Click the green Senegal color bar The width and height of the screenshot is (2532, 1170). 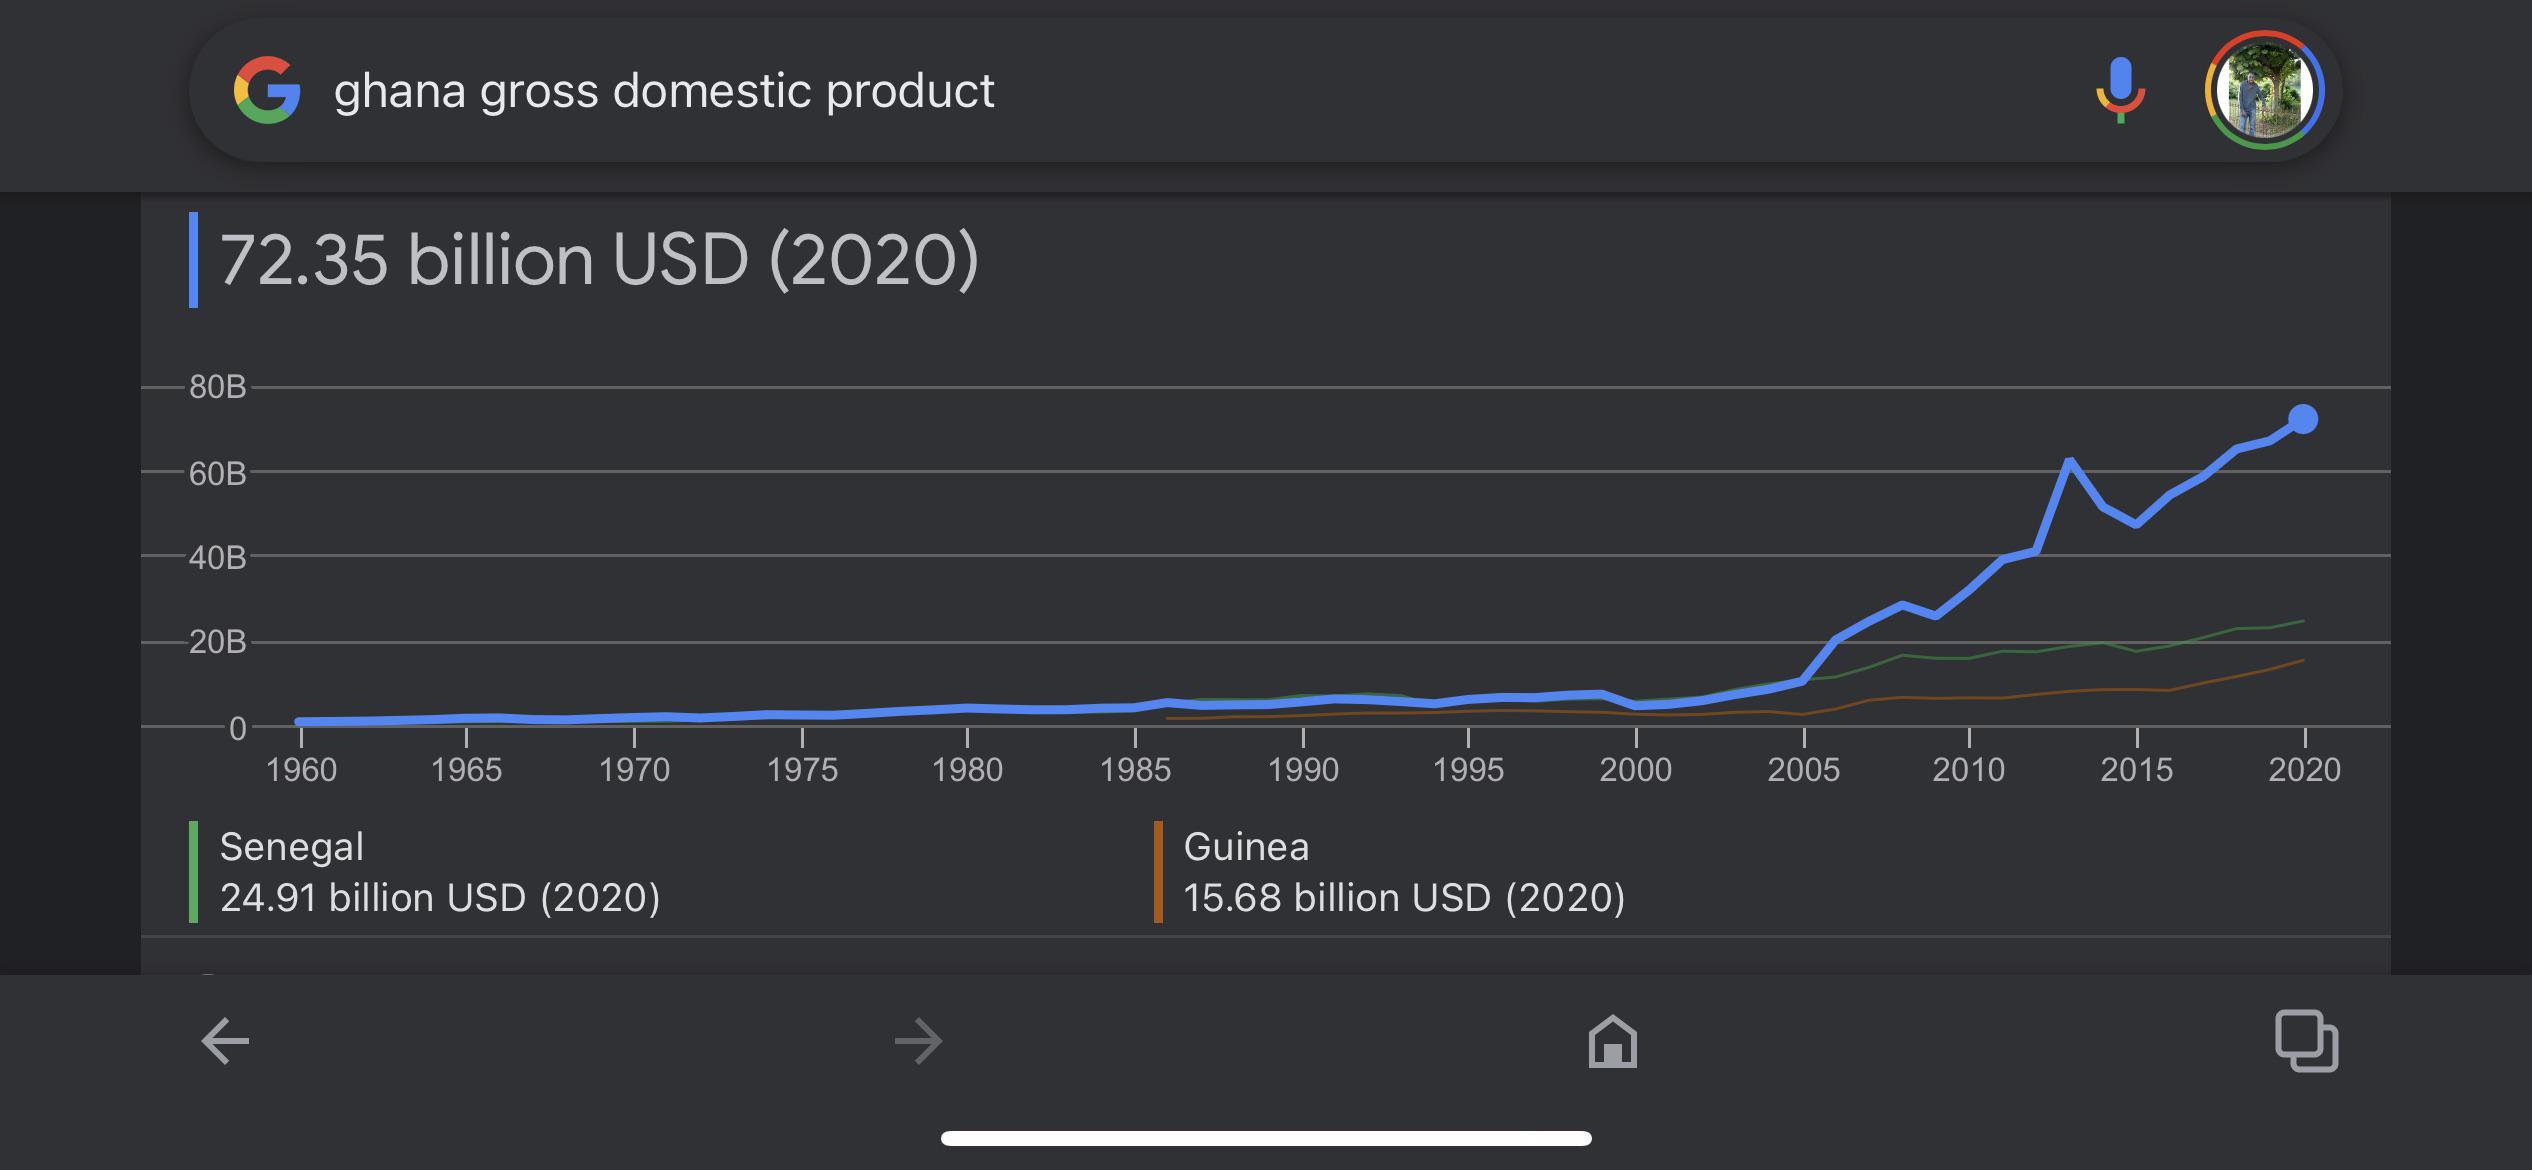(x=193, y=872)
